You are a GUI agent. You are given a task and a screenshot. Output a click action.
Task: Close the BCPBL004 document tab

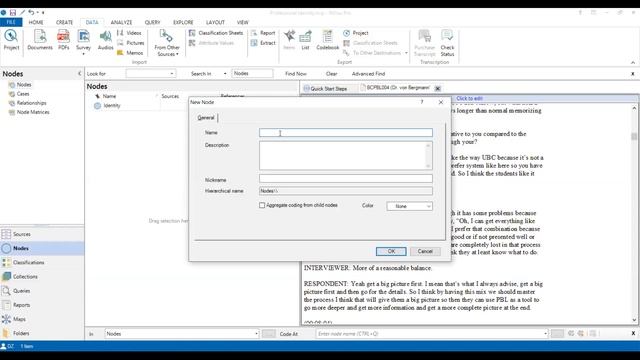(438, 89)
